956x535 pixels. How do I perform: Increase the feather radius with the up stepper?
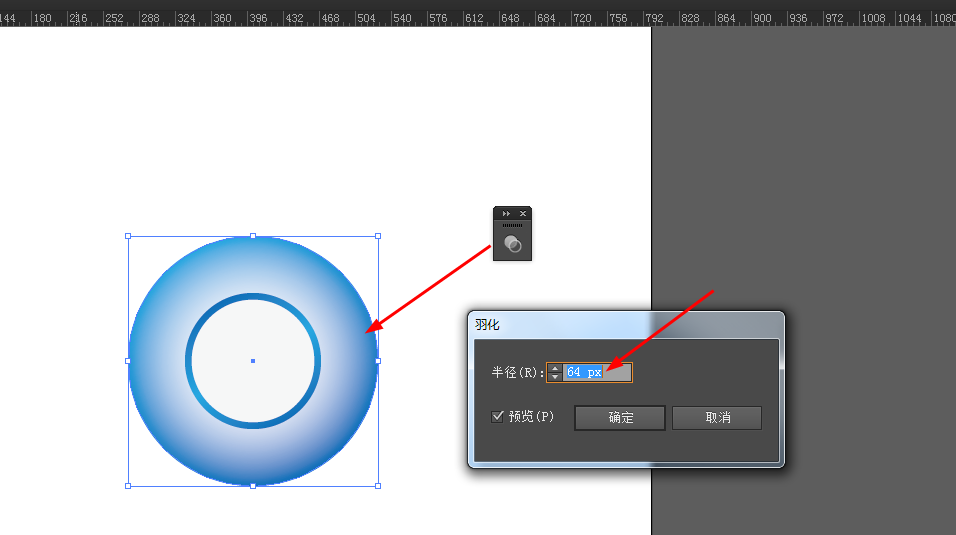click(555, 368)
